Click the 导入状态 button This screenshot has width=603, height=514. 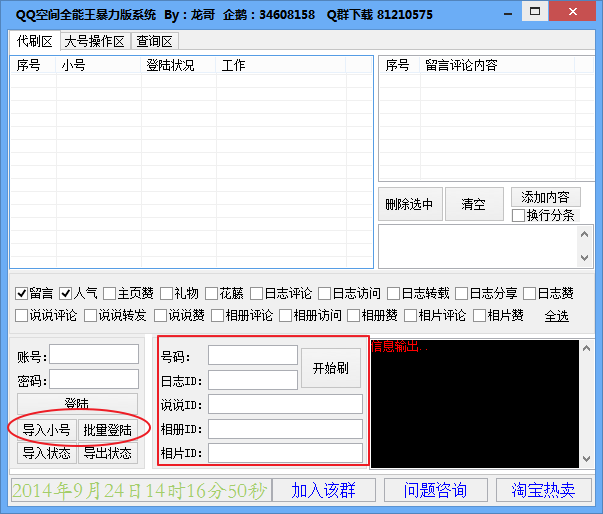47,453
